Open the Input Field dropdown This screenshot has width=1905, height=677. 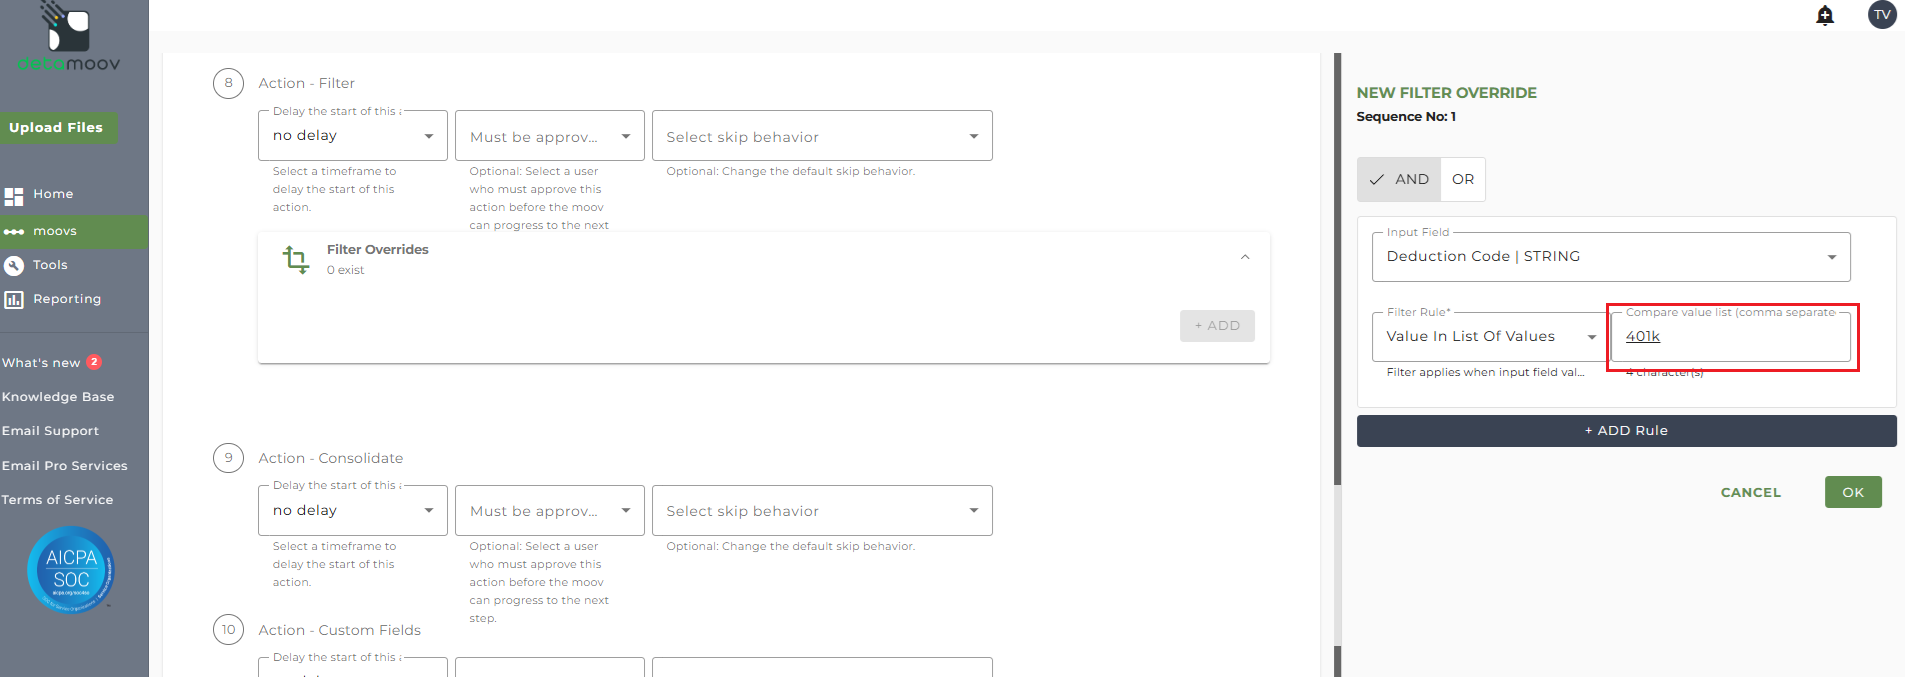[1610, 257]
